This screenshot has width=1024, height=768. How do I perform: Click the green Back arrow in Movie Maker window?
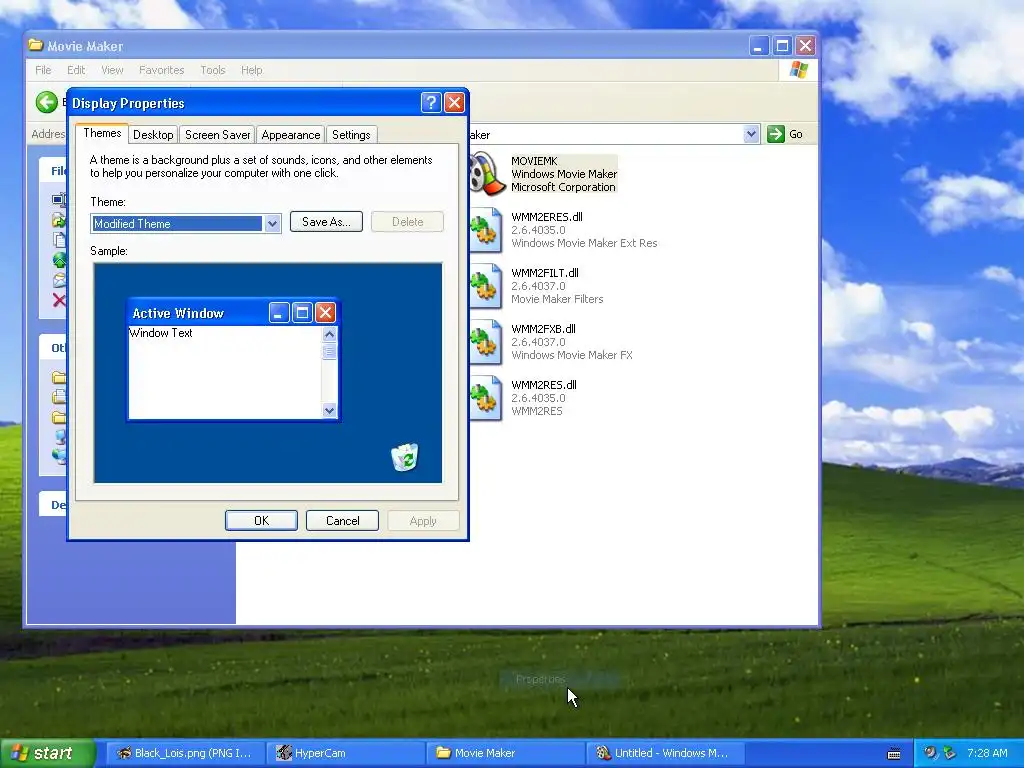46,102
